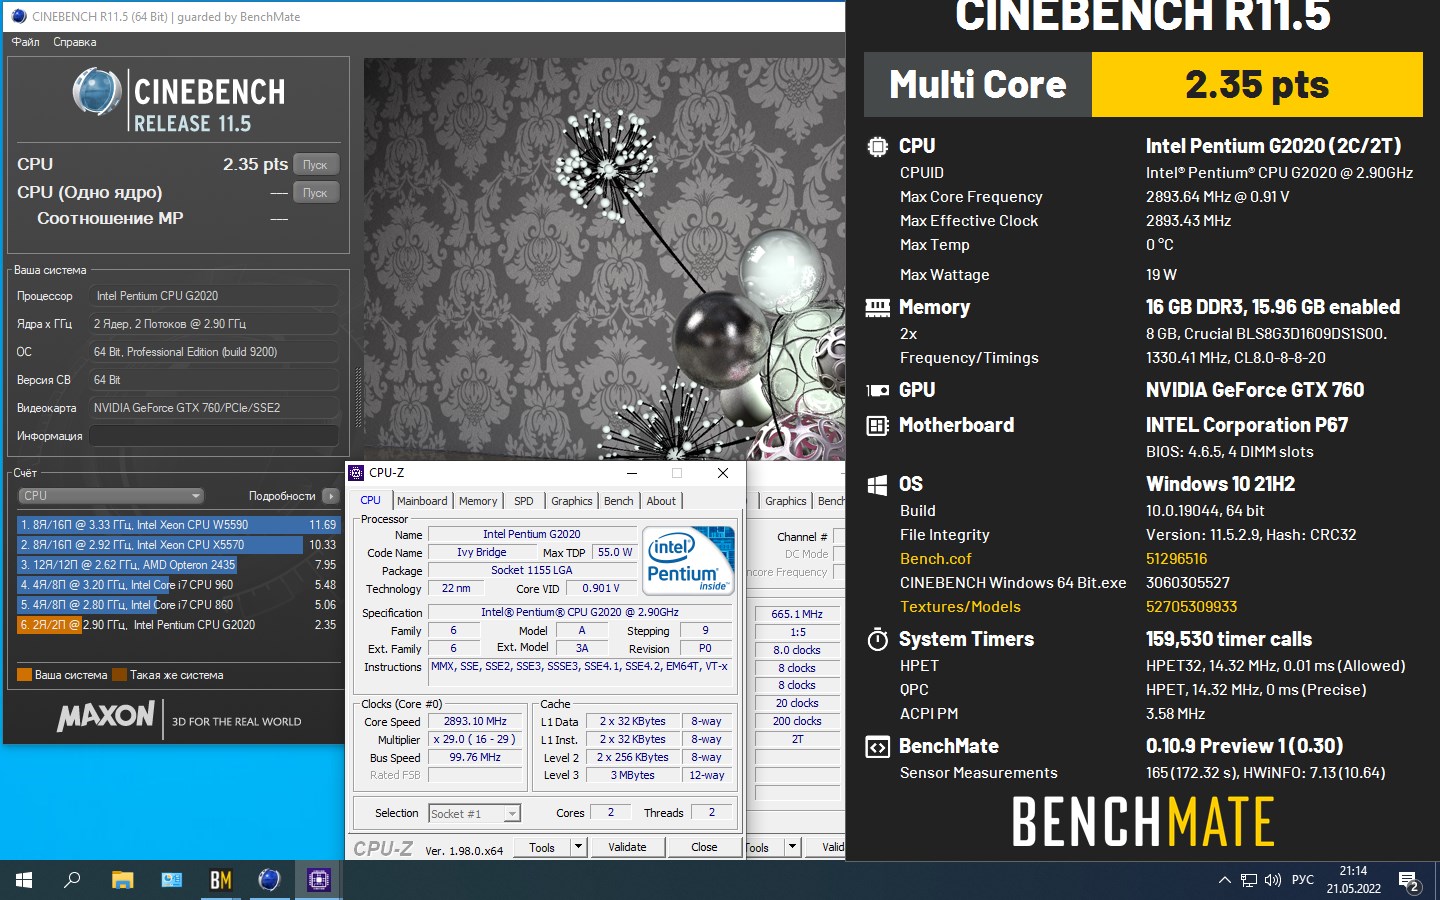Open the monitor app icon beside File Explorer

click(x=172, y=880)
